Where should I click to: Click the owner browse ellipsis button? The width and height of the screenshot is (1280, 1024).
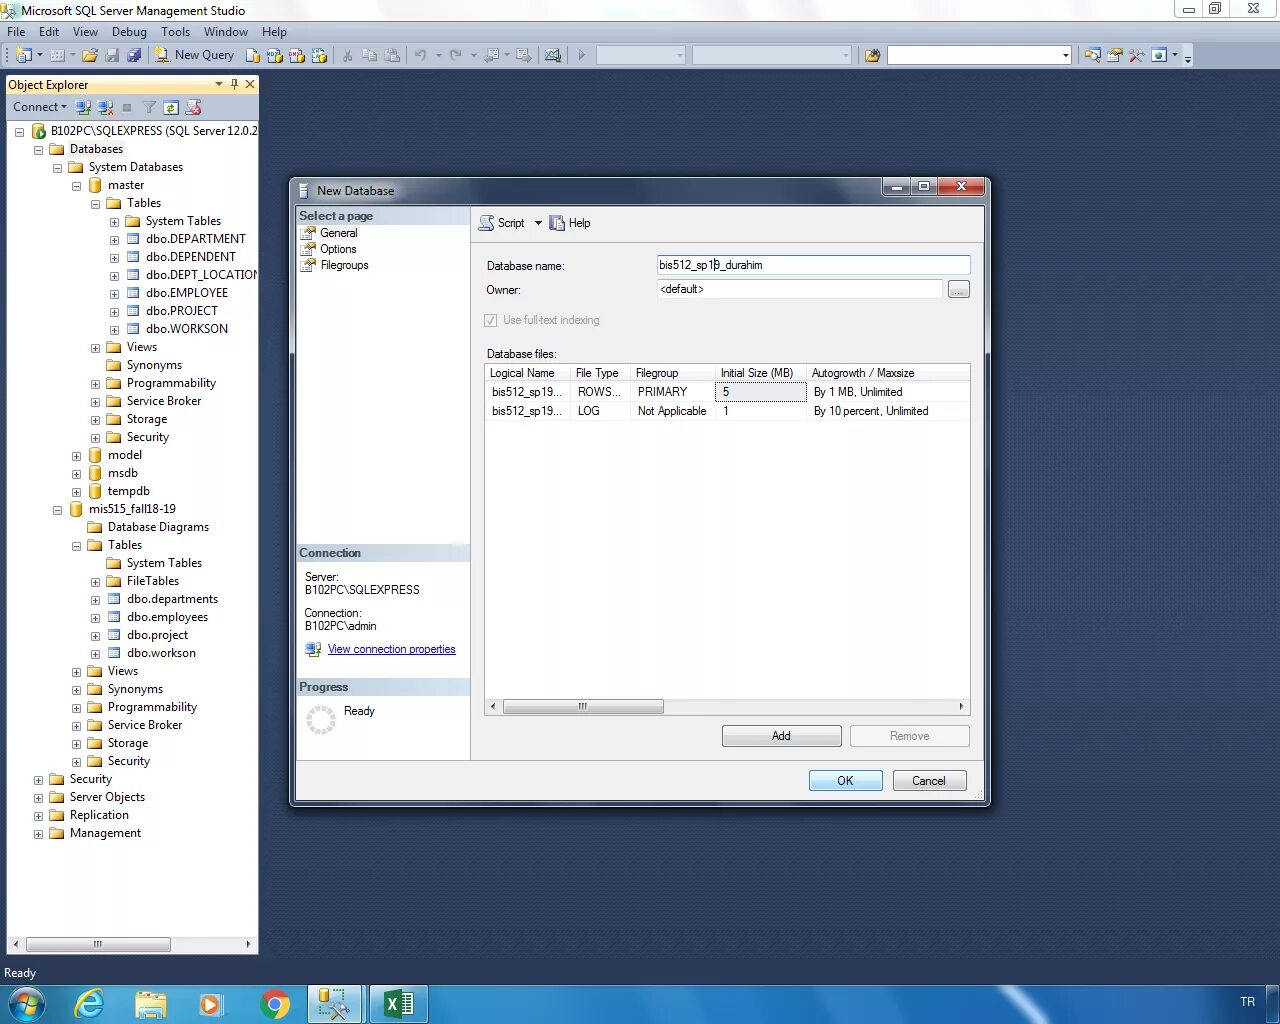point(959,290)
